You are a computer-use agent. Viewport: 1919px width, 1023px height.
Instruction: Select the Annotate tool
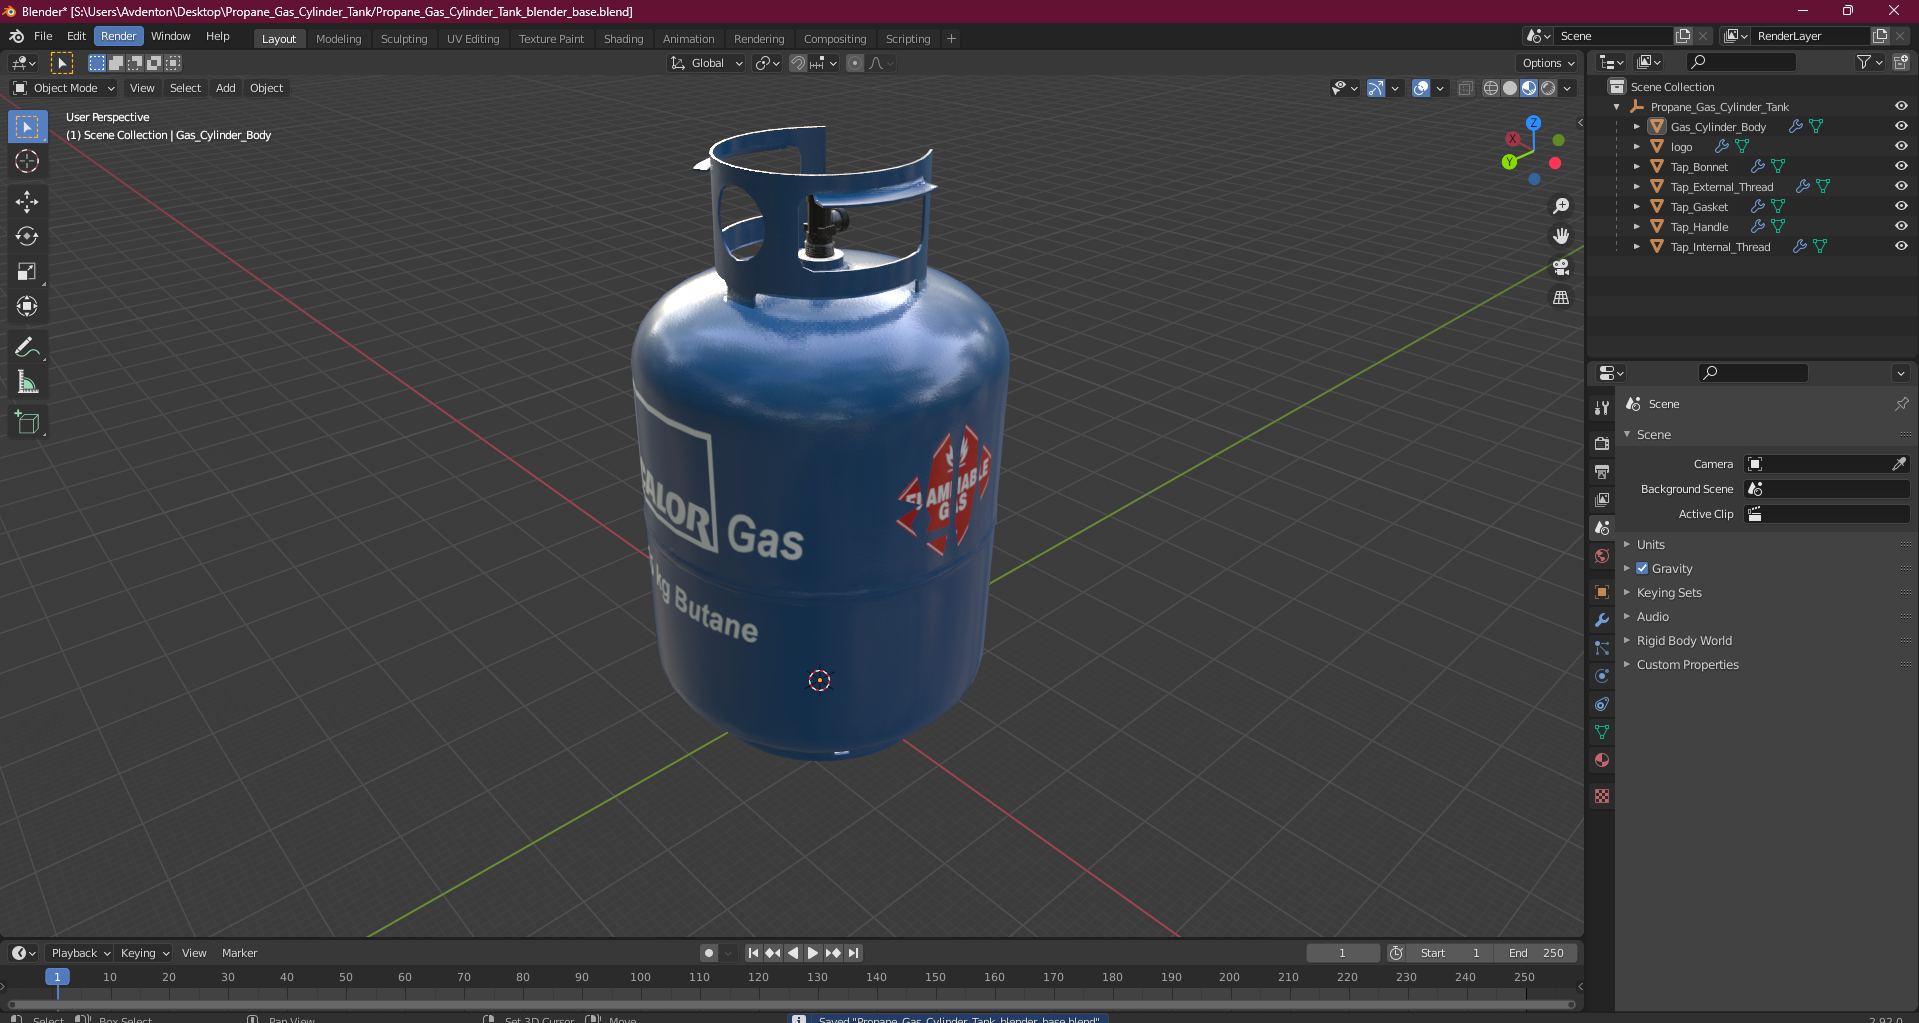pos(27,347)
